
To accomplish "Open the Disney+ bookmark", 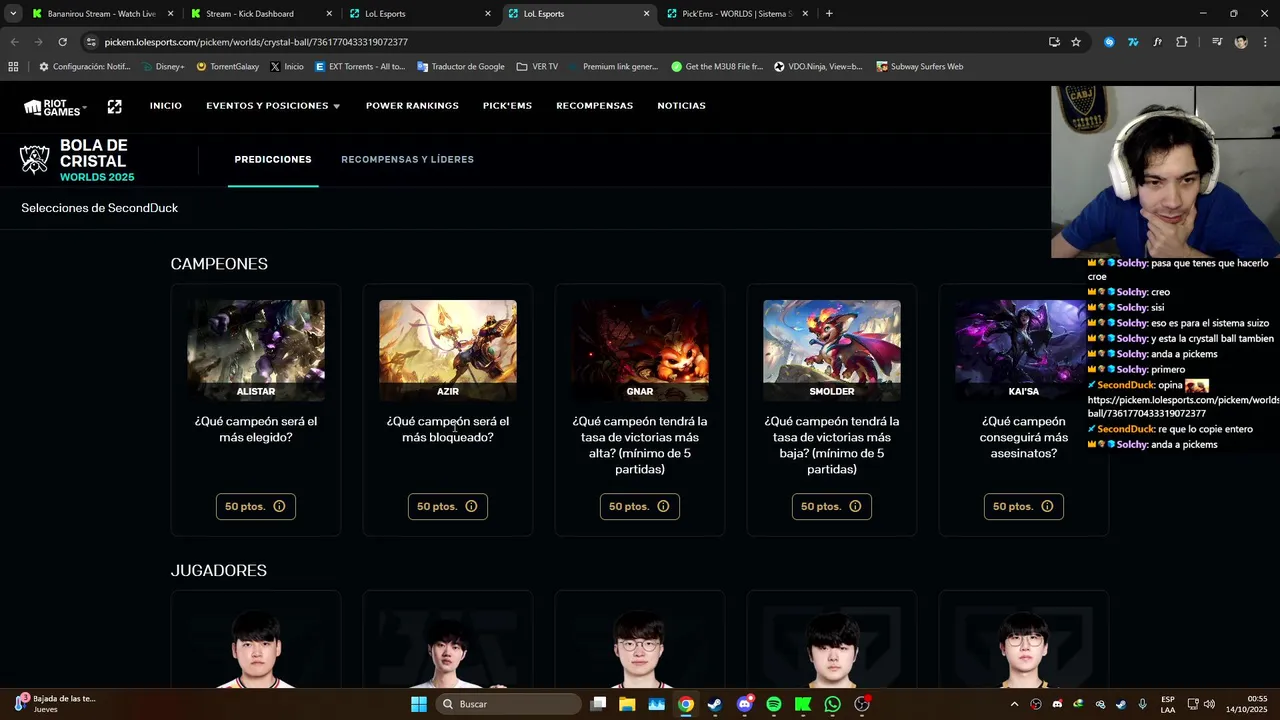I will coord(163,67).
